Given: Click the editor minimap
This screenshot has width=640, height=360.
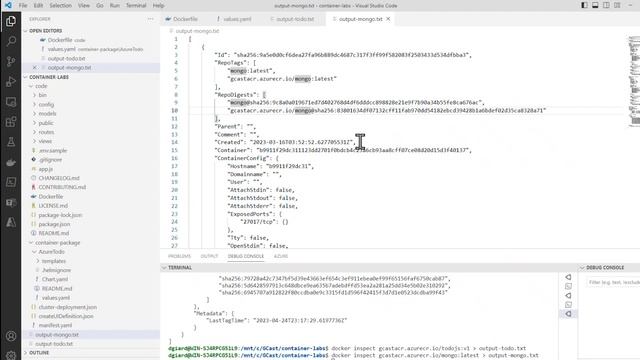Looking at the screenshot, I should tap(634, 82).
